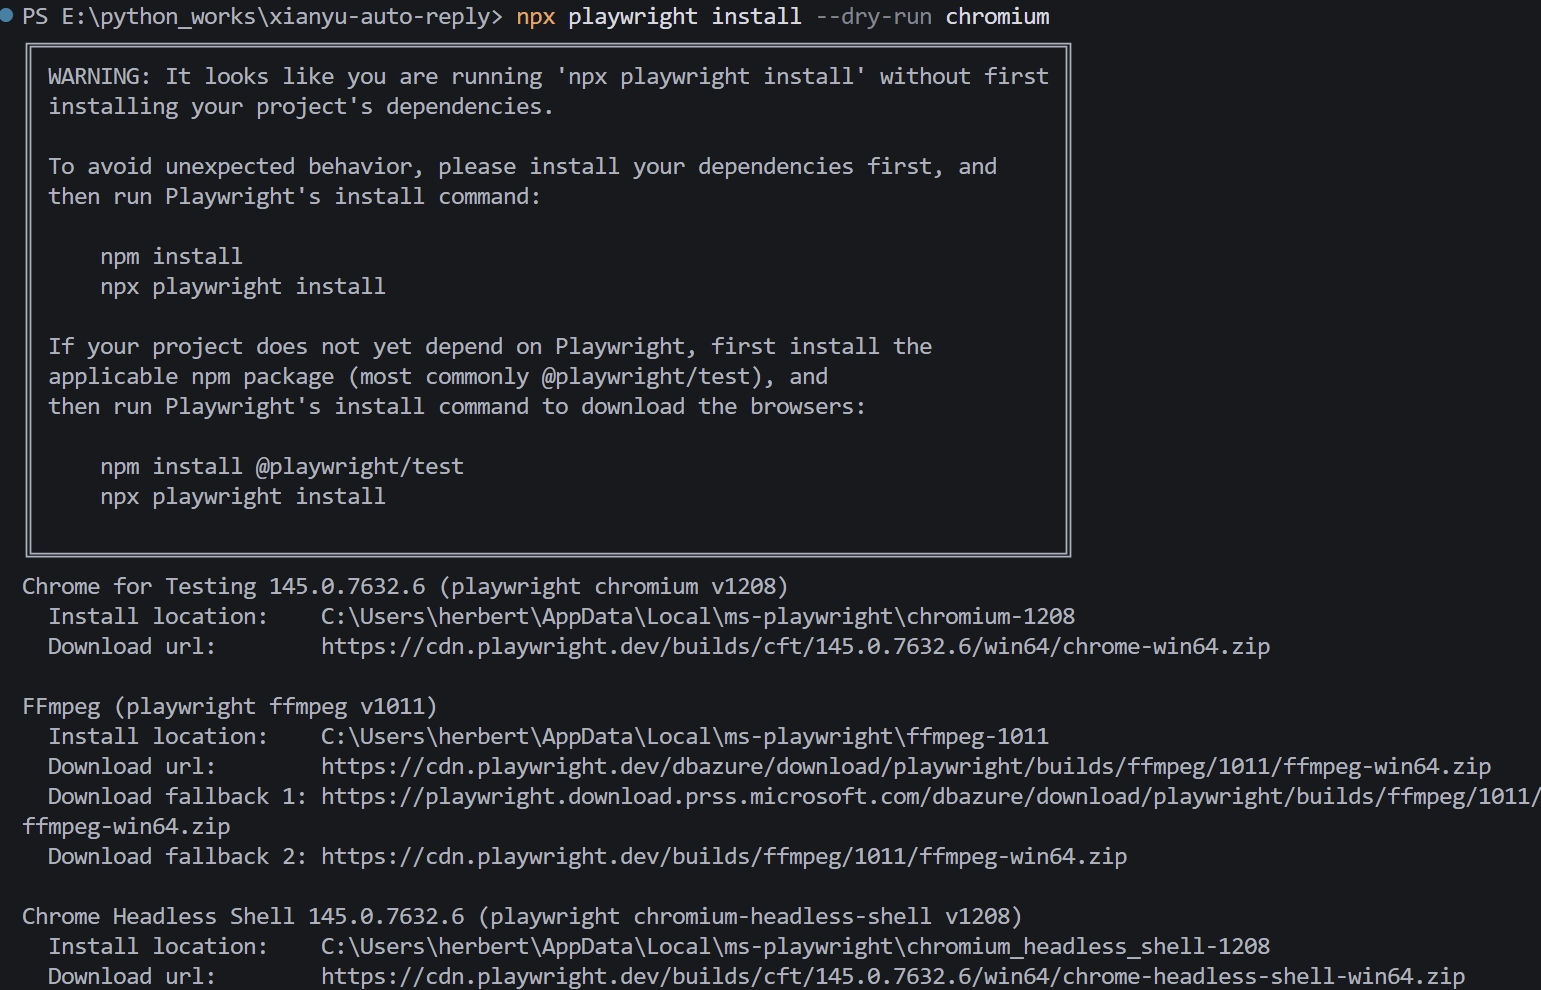Open the chrome-headless-shell-win64.zip download URL

[892, 977]
